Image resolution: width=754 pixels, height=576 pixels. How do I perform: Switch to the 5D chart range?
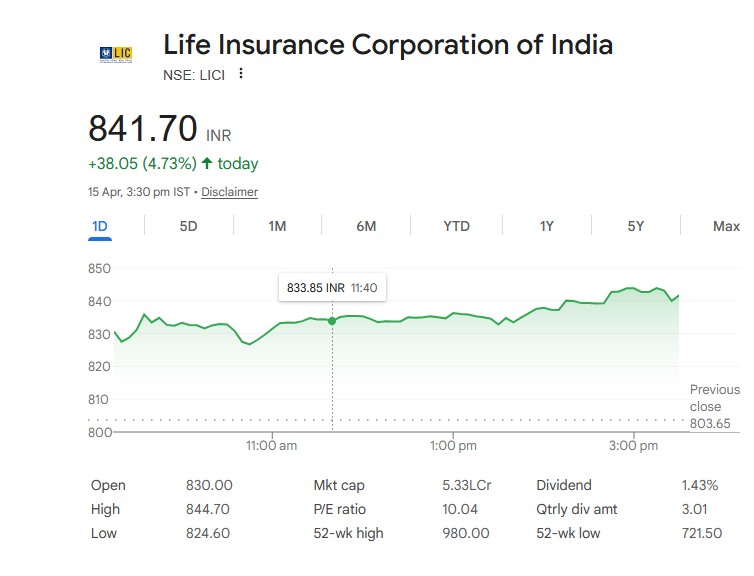point(188,226)
